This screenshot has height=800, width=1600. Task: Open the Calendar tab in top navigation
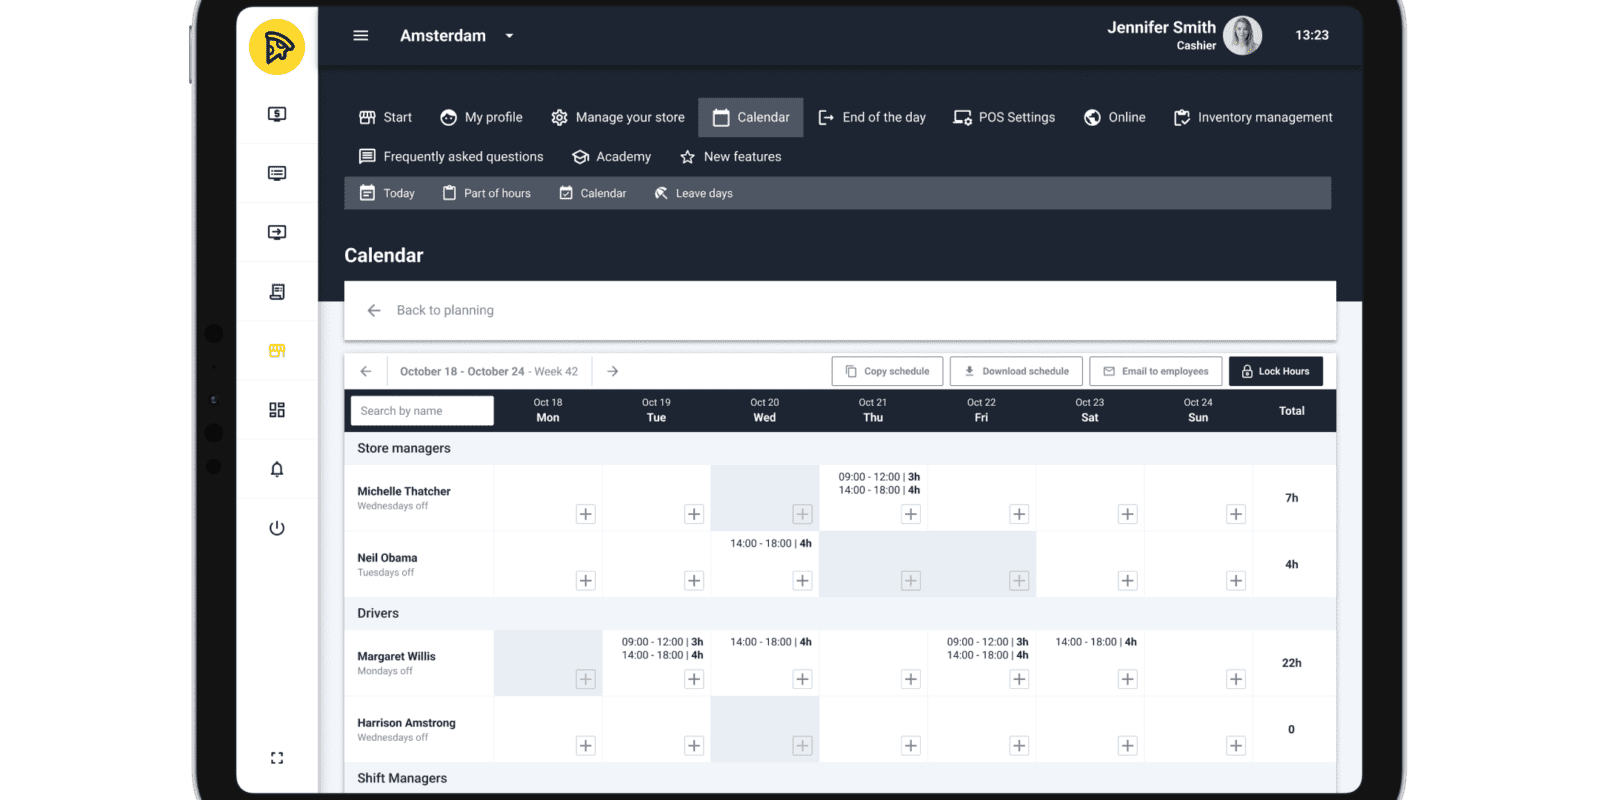click(751, 117)
